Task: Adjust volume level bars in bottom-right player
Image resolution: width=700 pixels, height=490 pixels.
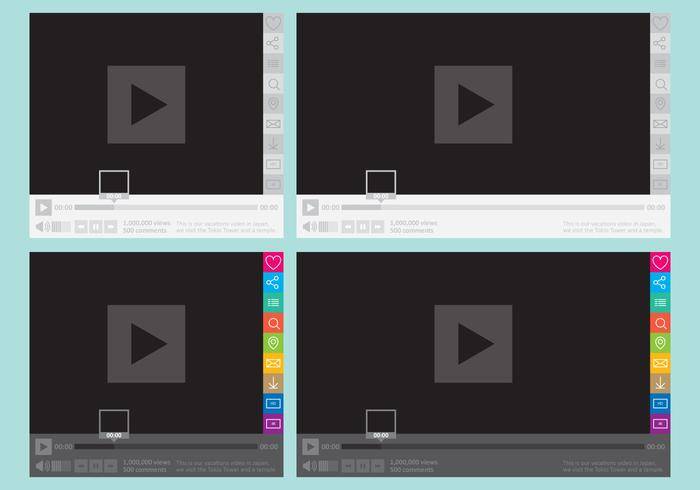Action: pyautogui.click(x=328, y=466)
